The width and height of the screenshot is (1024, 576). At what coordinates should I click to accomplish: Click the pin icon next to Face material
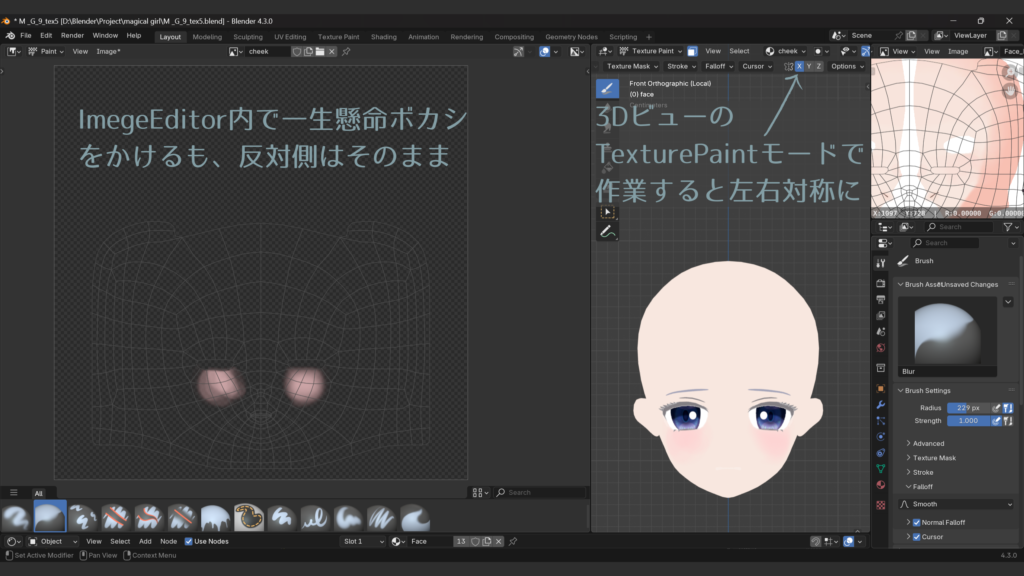pyautogui.click(x=513, y=541)
